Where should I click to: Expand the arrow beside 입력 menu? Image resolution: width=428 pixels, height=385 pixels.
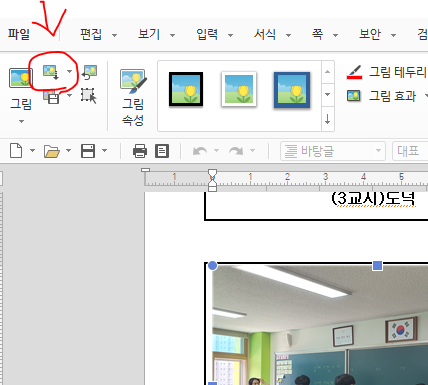coord(230,35)
